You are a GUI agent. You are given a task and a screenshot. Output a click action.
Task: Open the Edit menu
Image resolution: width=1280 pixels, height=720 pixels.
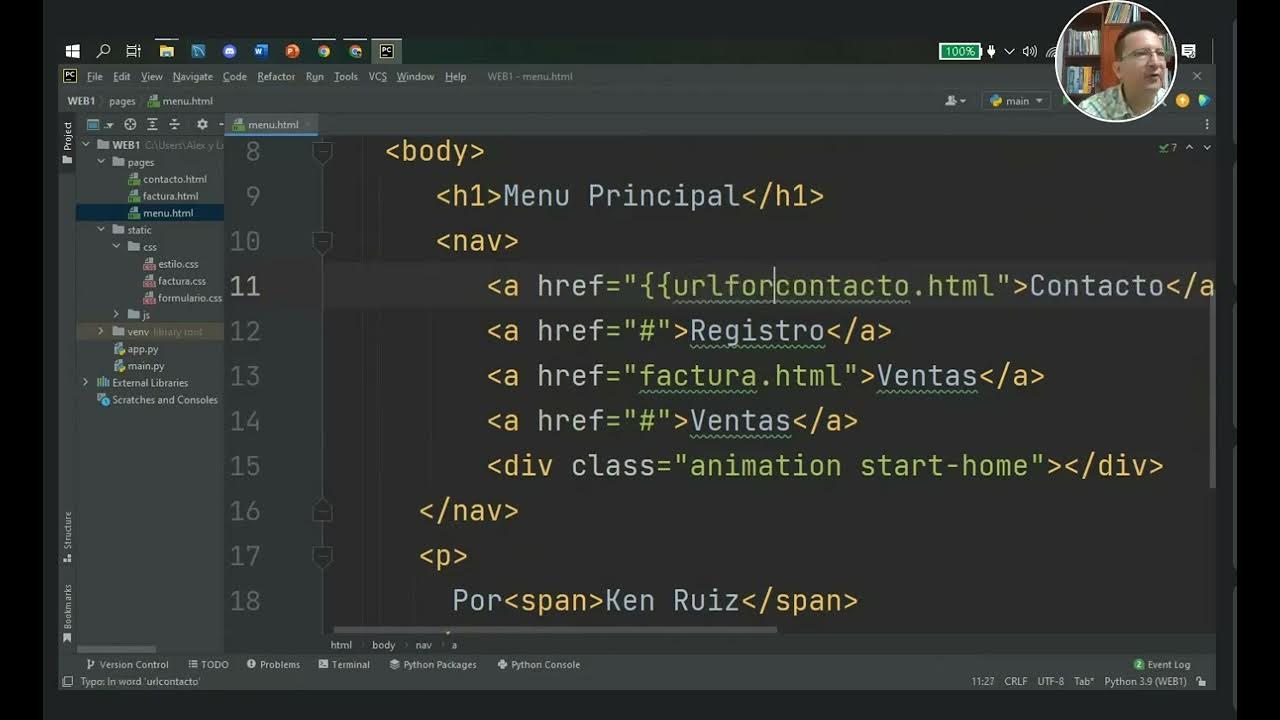(x=121, y=77)
